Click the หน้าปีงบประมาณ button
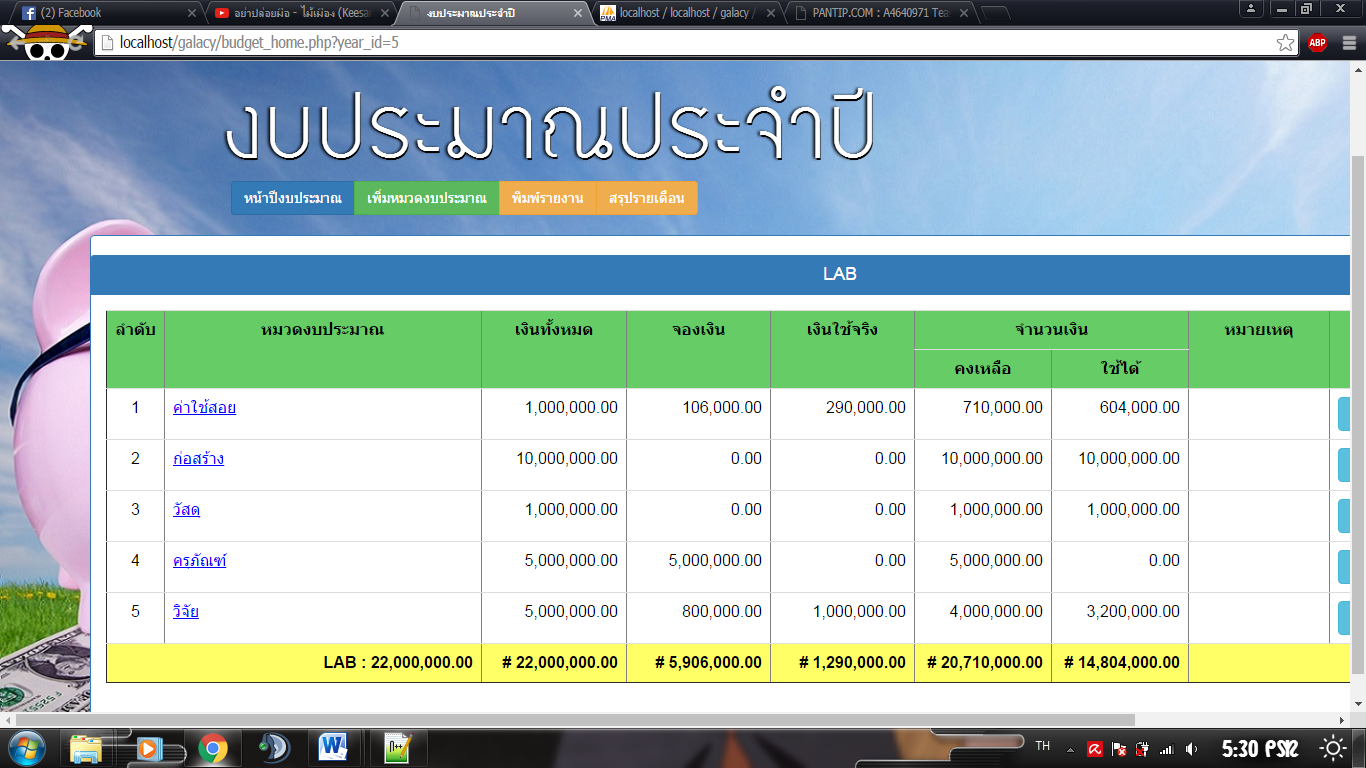The width and height of the screenshot is (1366, 768). (x=293, y=198)
